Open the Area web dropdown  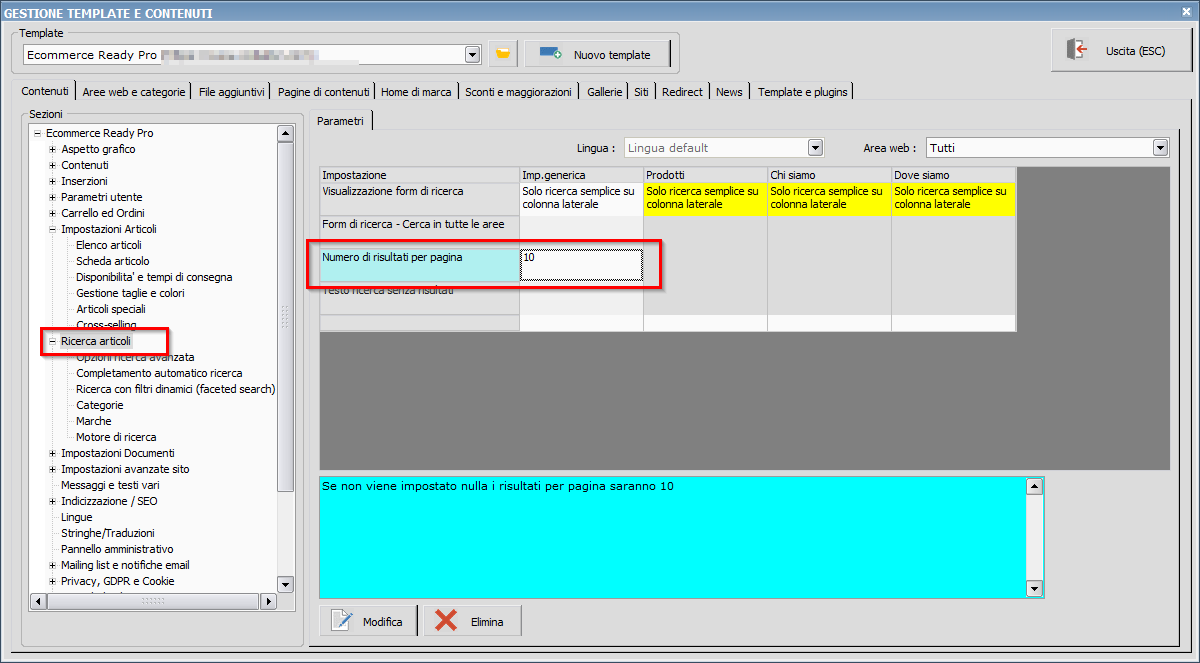click(1160, 148)
